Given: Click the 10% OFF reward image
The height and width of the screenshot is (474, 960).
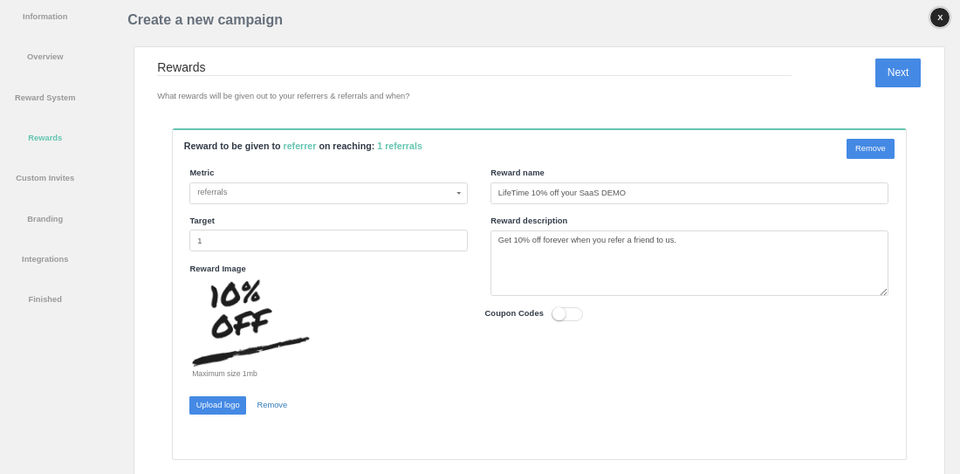Looking at the screenshot, I should [x=249, y=322].
